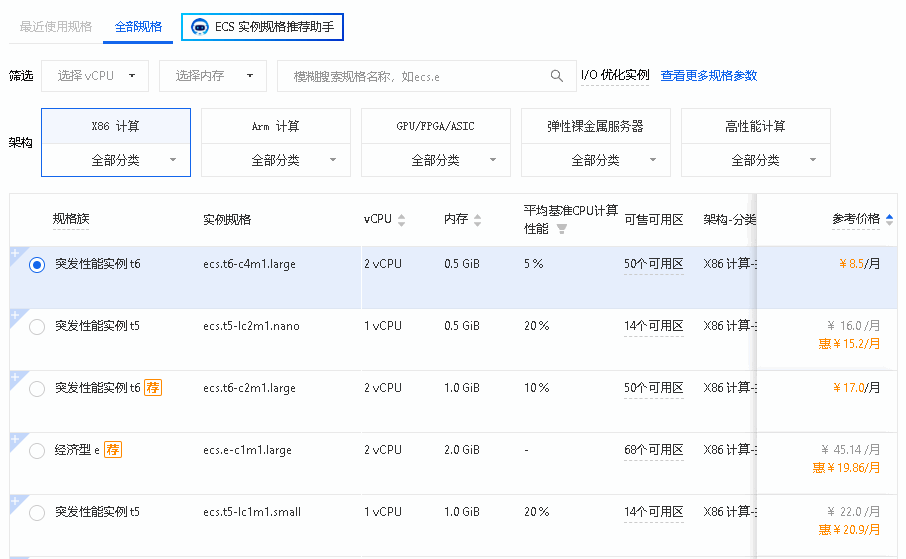
Task: Click the 实例规格 column header
Action: 227,220
